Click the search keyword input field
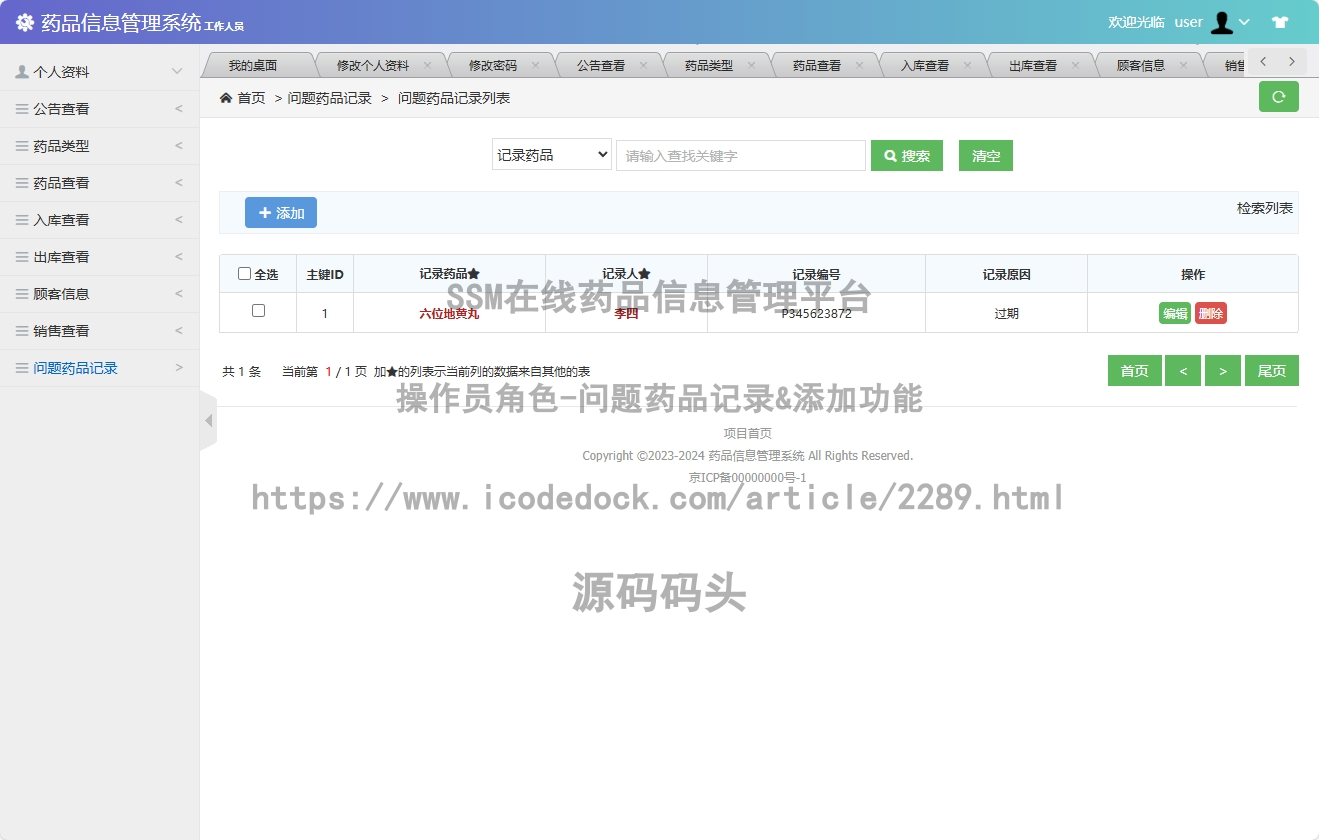1319x840 pixels. click(x=741, y=155)
